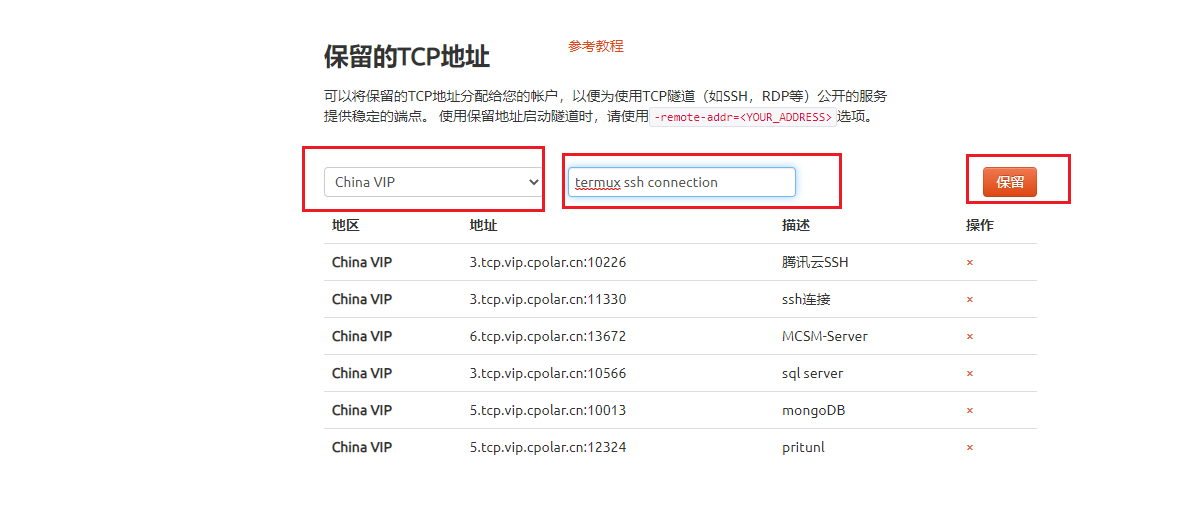Image resolution: width=1184 pixels, height=509 pixels.
Task: Click the 保留 reserve button
Action: pyautogui.click(x=1010, y=182)
